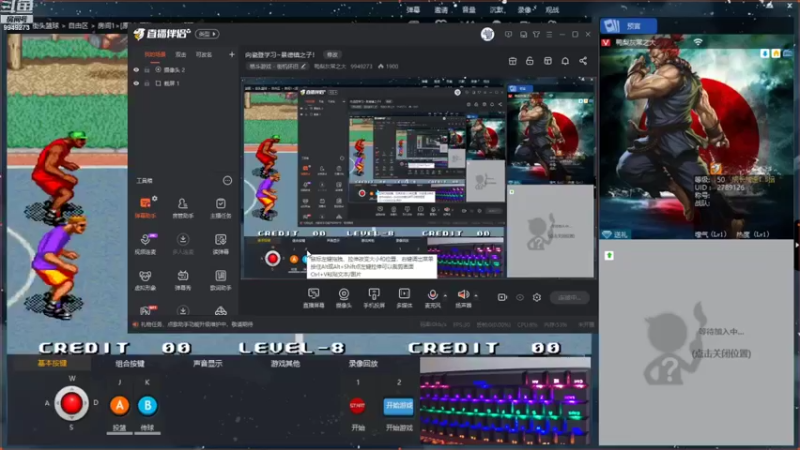The width and height of the screenshot is (800, 450).
Task: Add a 手机投屏 phone mirroring source
Action: pos(374,297)
